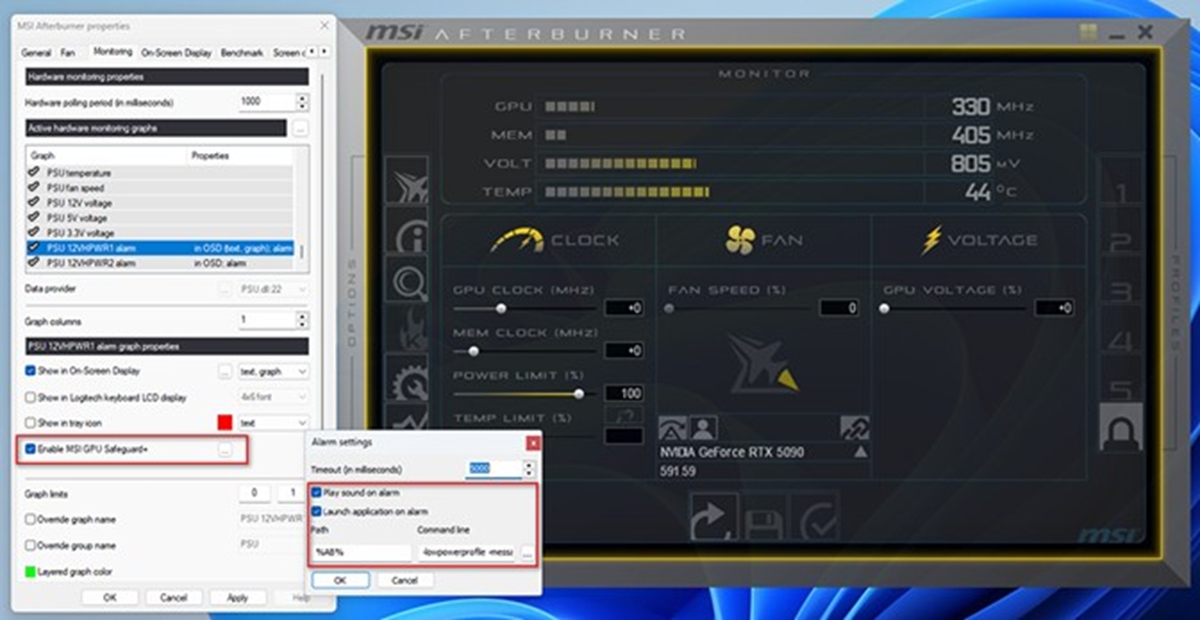
Task: Switch to the On-Screen Display tab
Action: click(x=176, y=52)
